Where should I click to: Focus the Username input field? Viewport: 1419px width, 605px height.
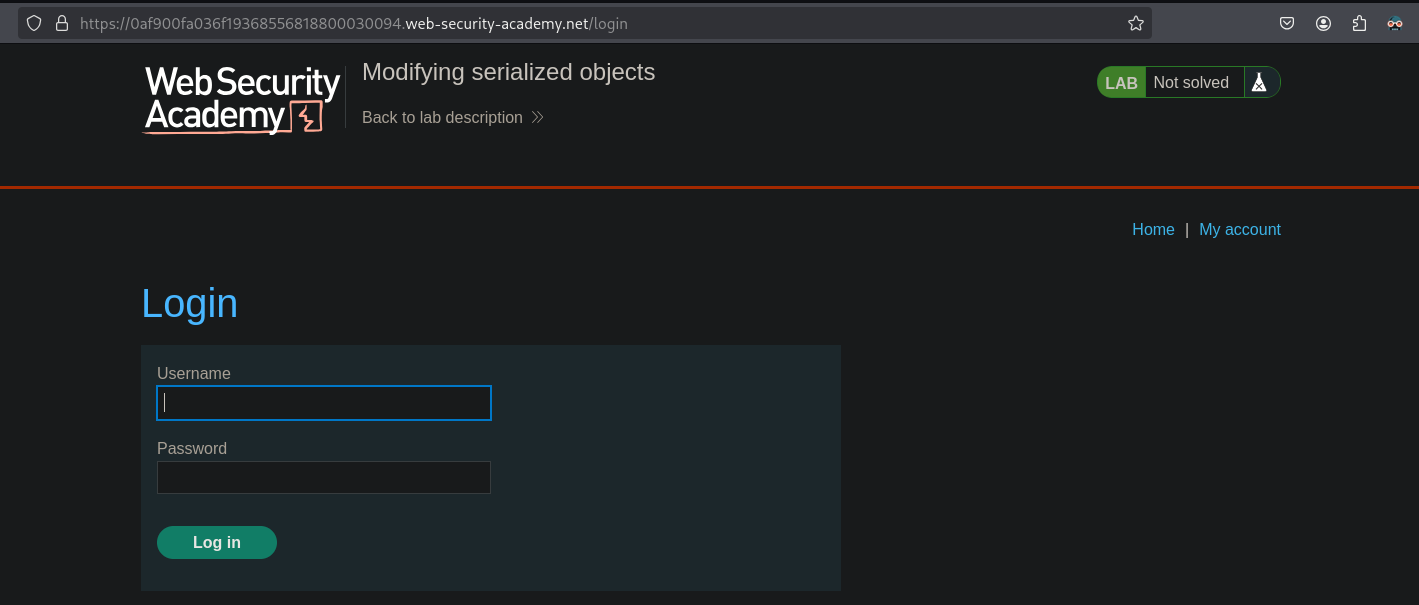coord(324,403)
